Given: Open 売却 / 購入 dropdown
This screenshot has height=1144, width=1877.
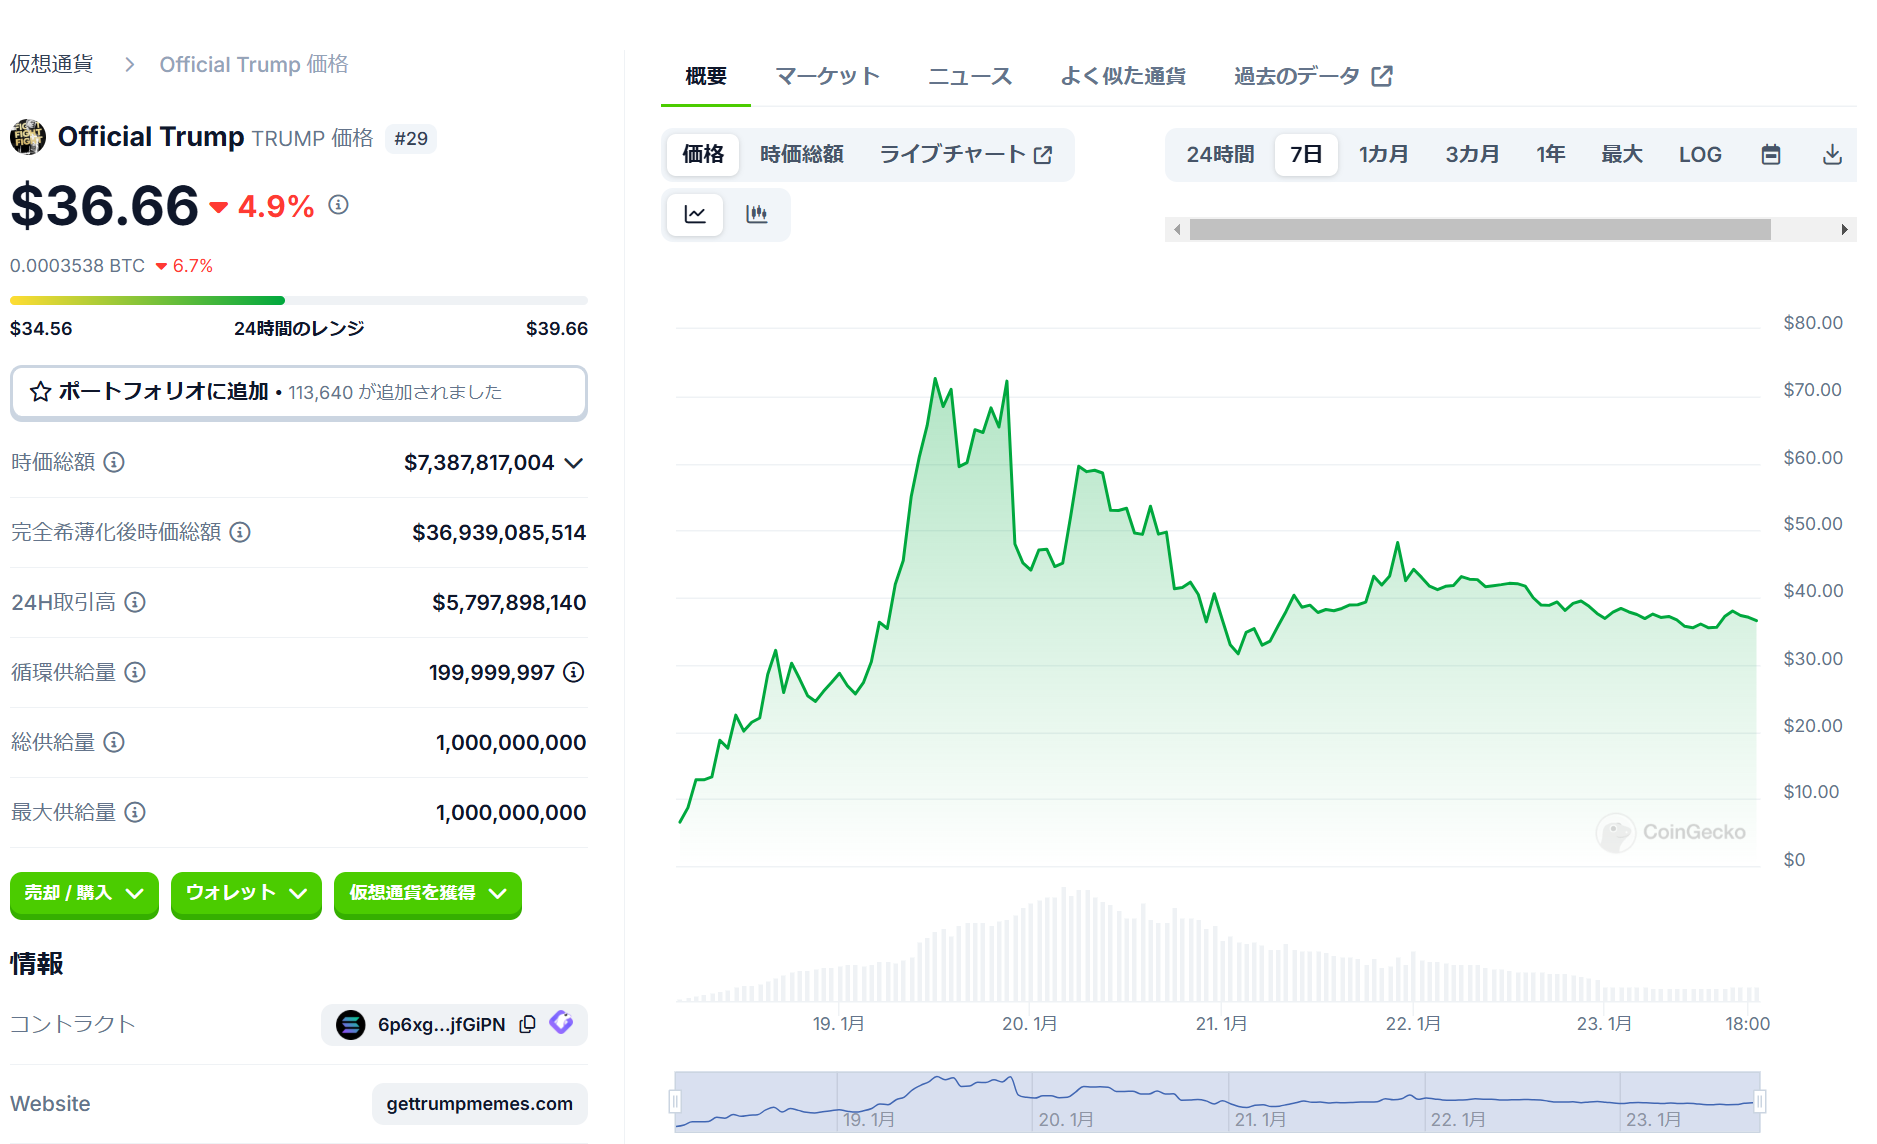Looking at the screenshot, I should pos(84,894).
